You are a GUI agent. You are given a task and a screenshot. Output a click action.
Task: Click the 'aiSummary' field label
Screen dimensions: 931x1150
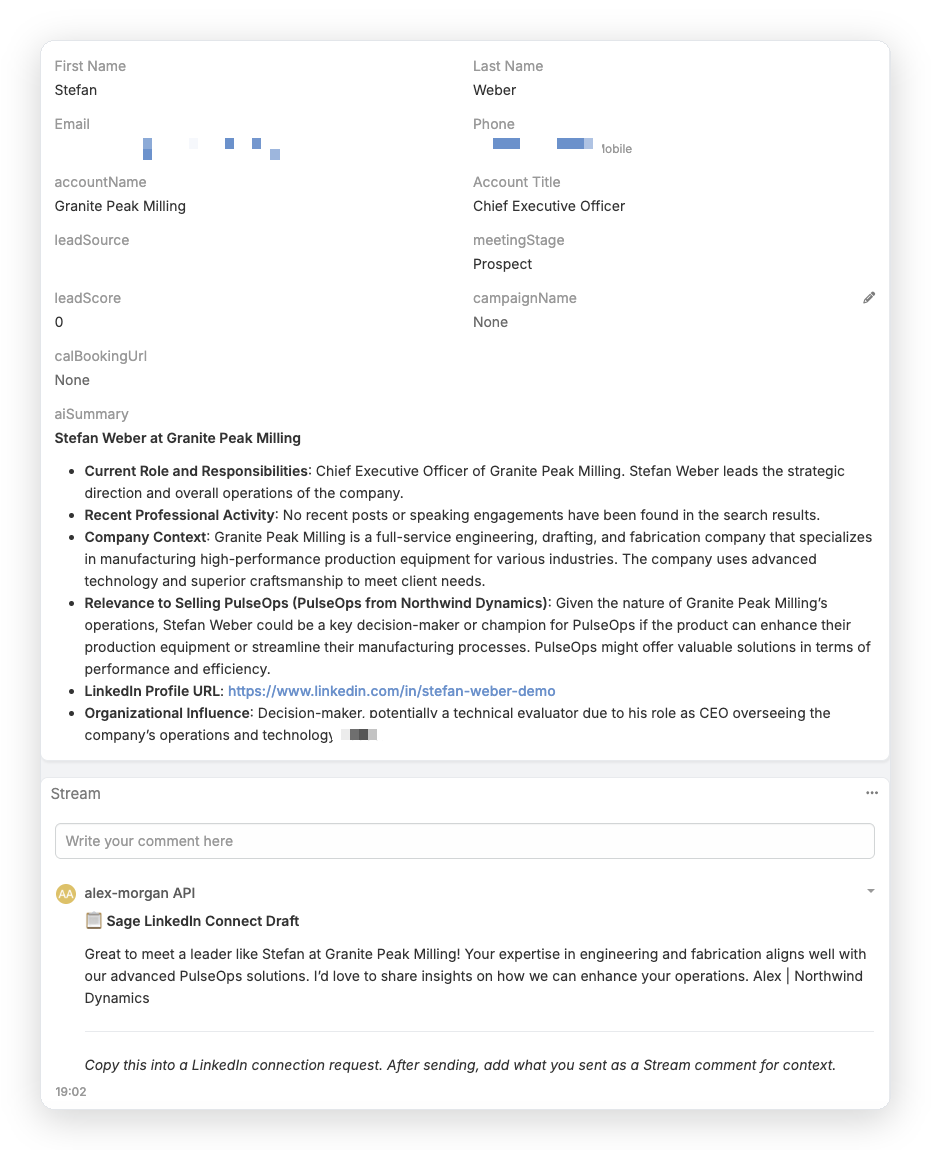[91, 414]
